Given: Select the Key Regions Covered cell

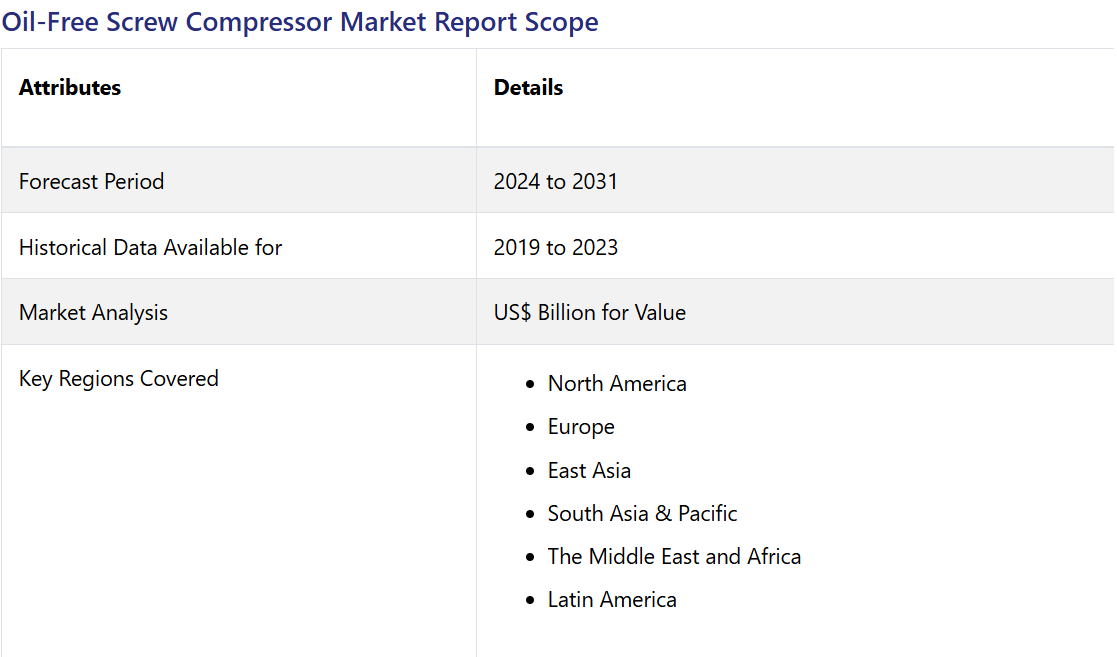Looking at the screenshot, I should [118, 379].
